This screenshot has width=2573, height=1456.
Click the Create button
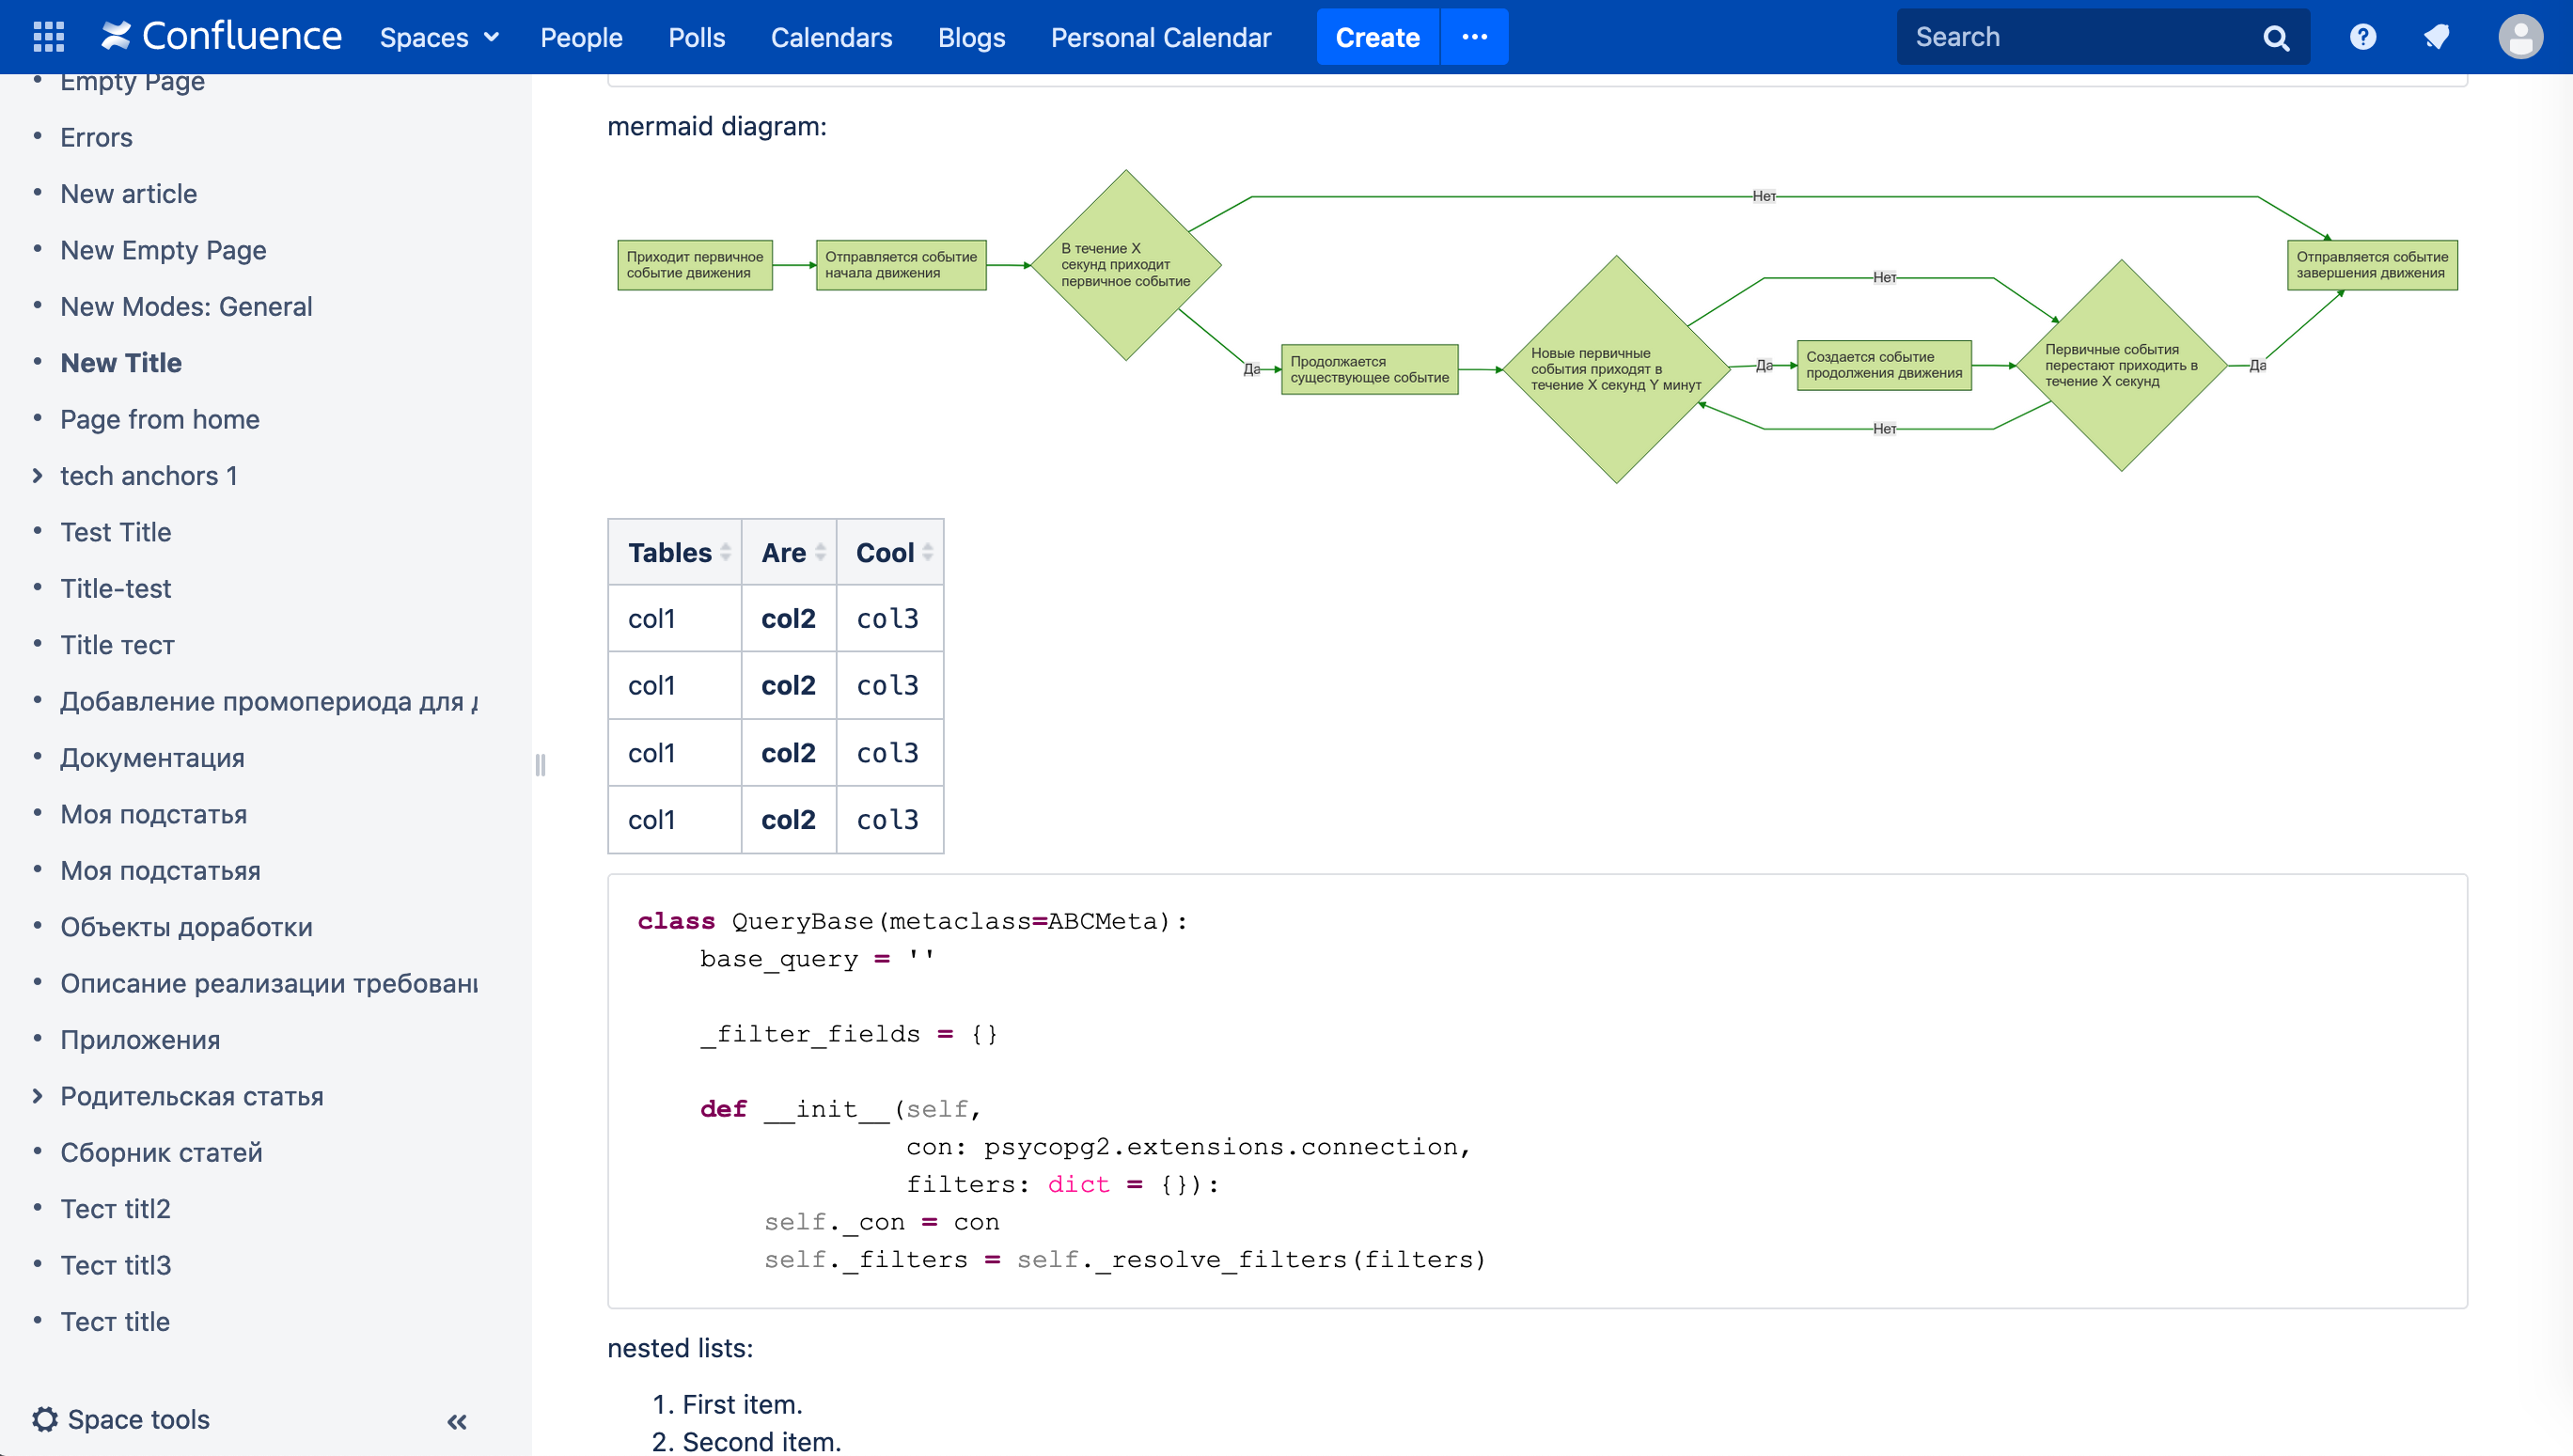1374,36
